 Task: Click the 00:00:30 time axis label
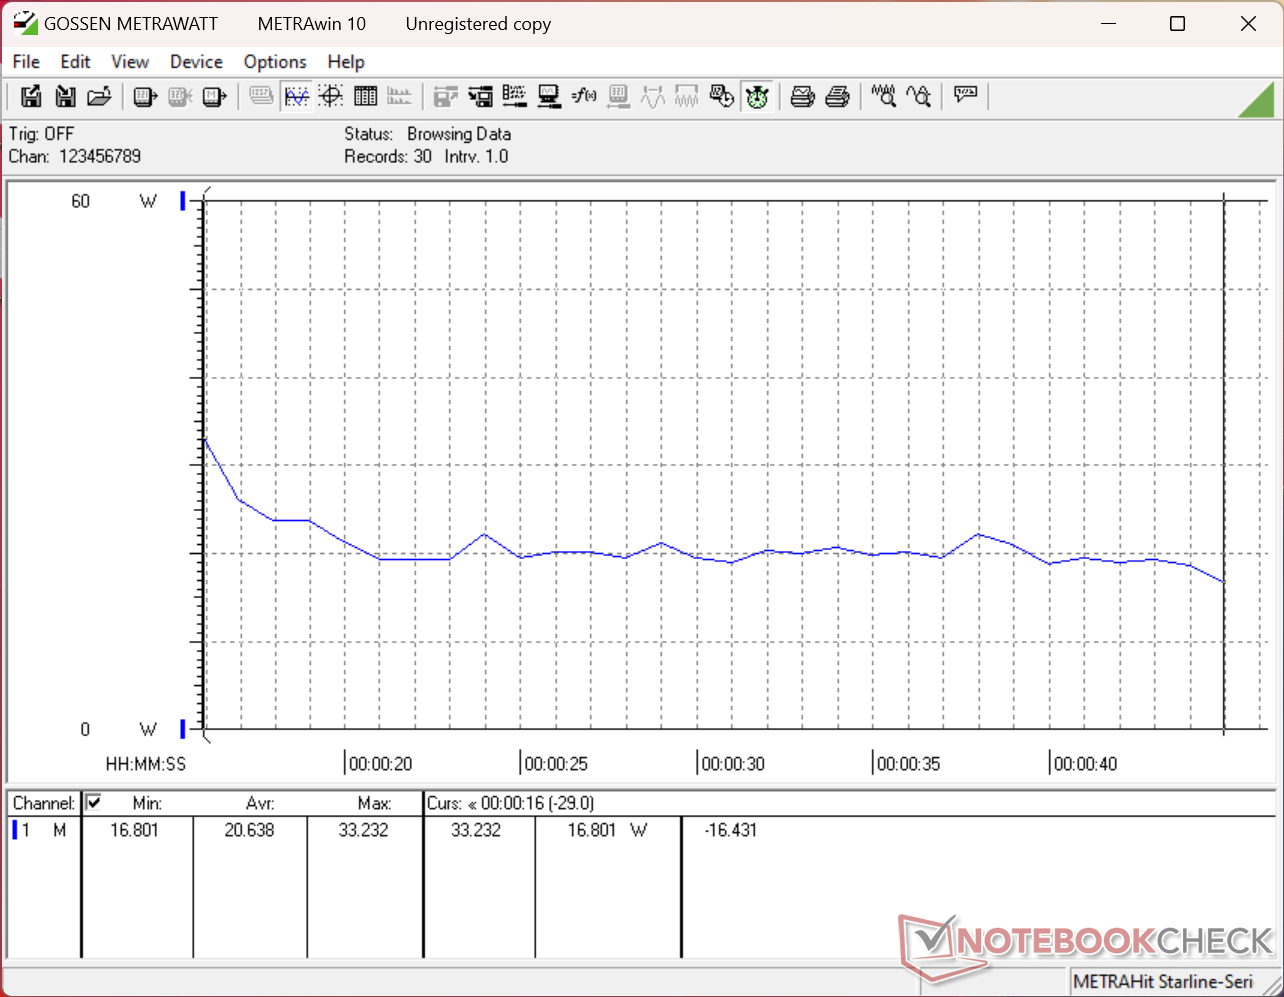tap(733, 764)
